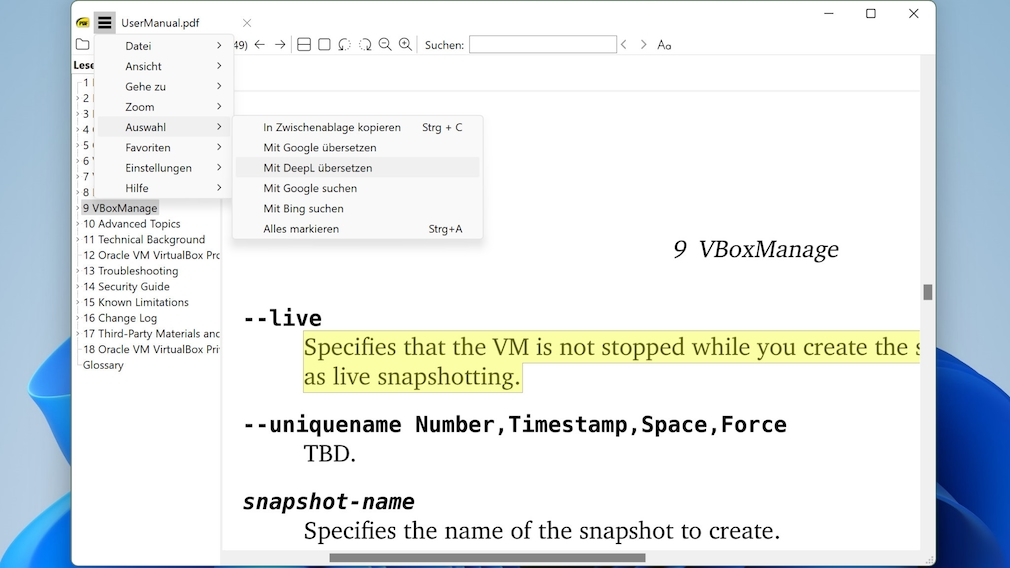Expand the 14 Security Guide node
Screen dimensions: 1010x568
[77, 287]
